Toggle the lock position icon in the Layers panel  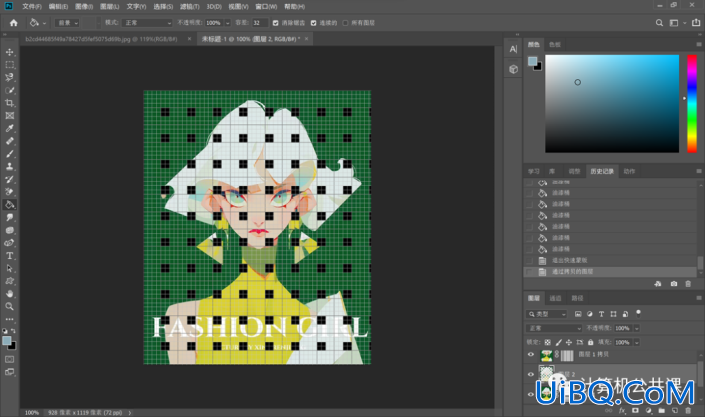pos(569,342)
